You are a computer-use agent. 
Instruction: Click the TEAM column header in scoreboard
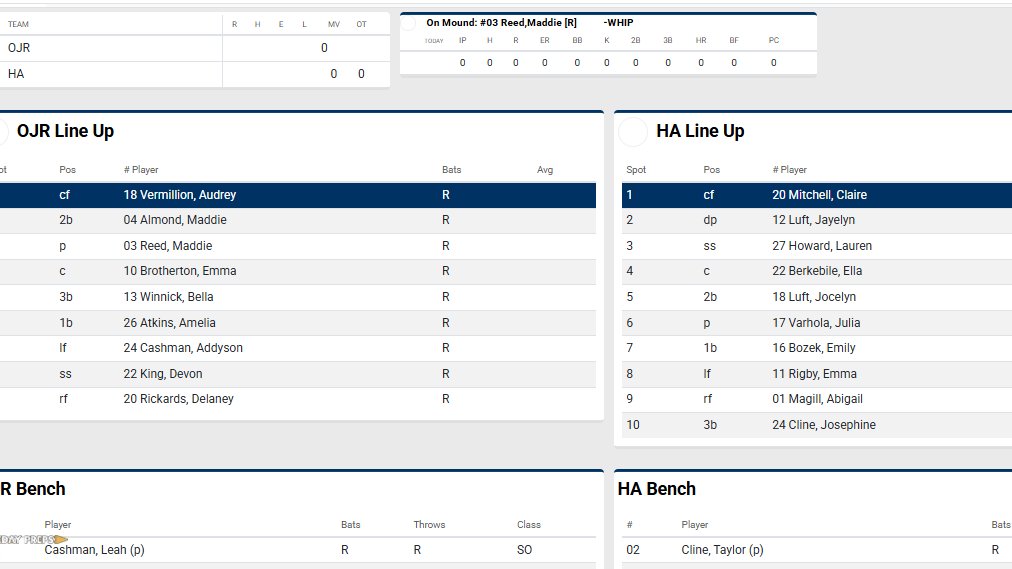coord(18,25)
